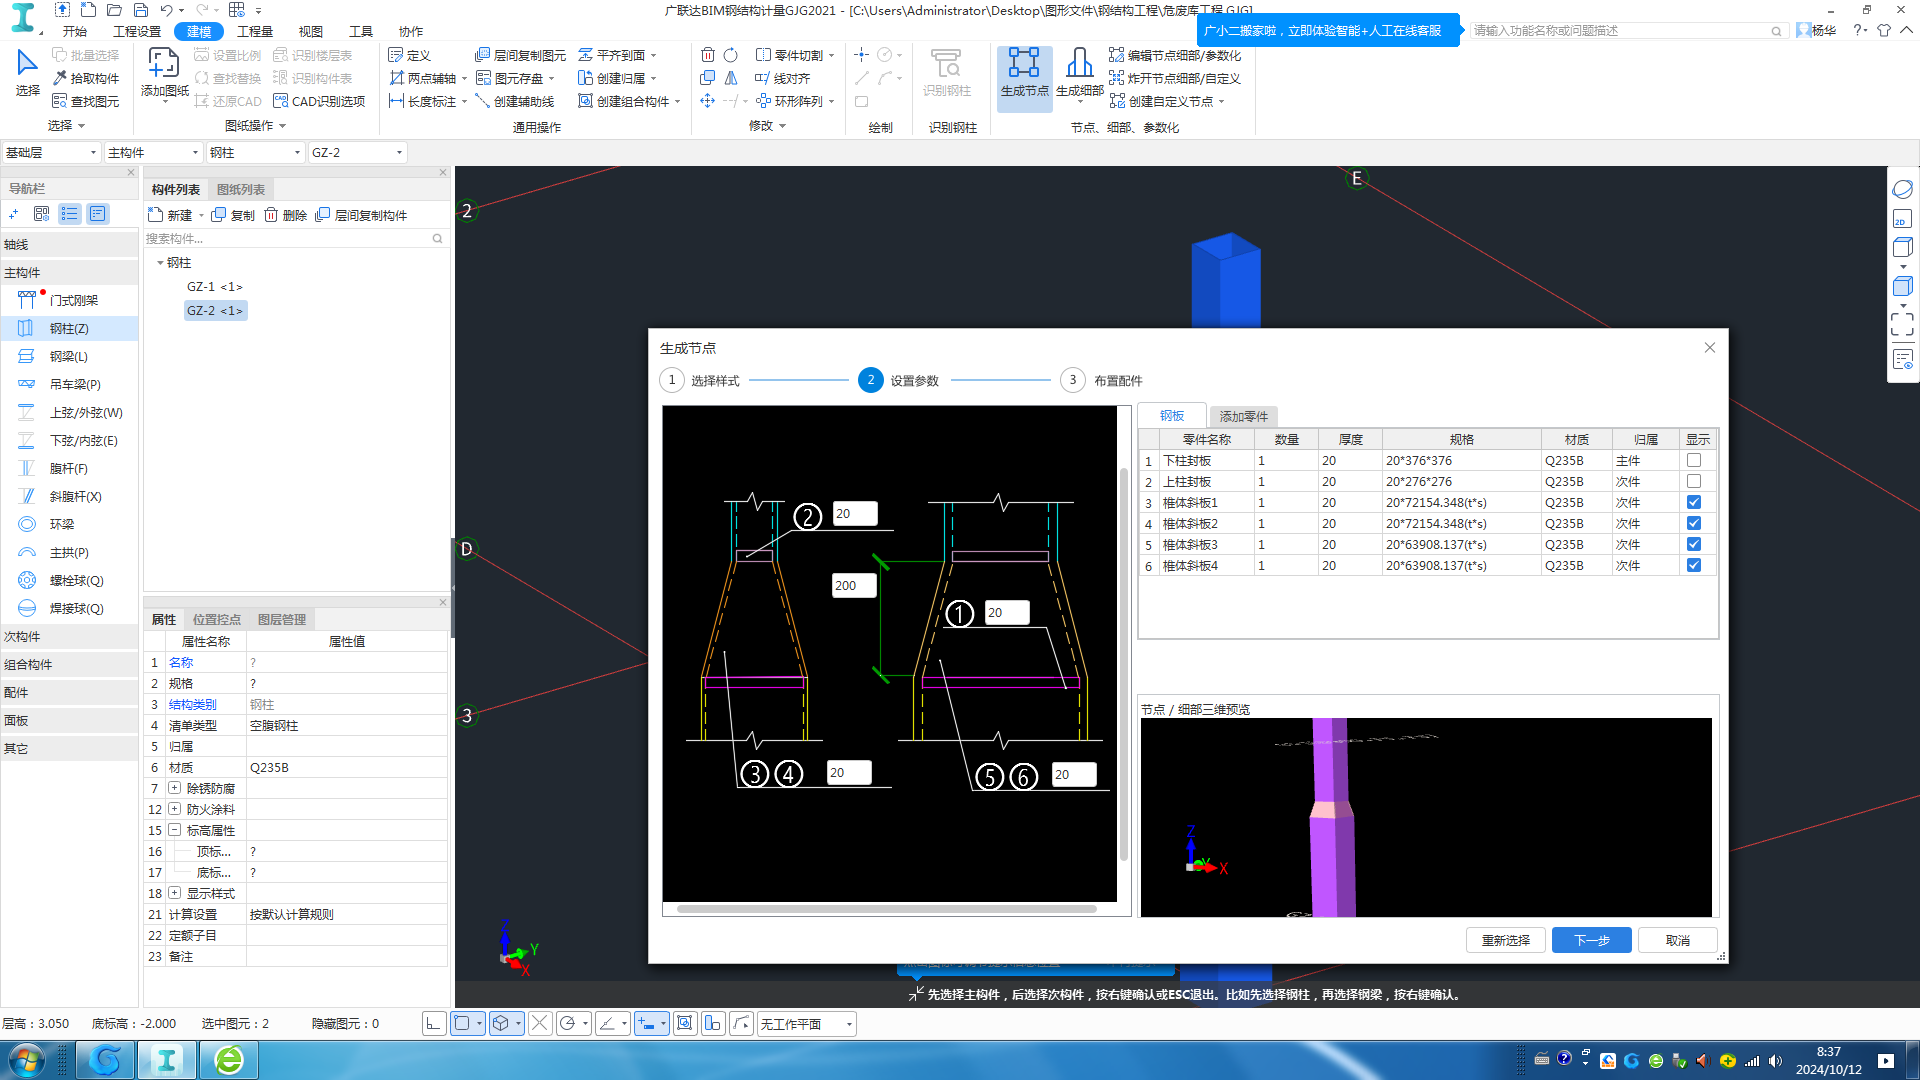Click the 重新选择 button
The height and width of the screenshot is (1080, 1920).
point(1505,940)
